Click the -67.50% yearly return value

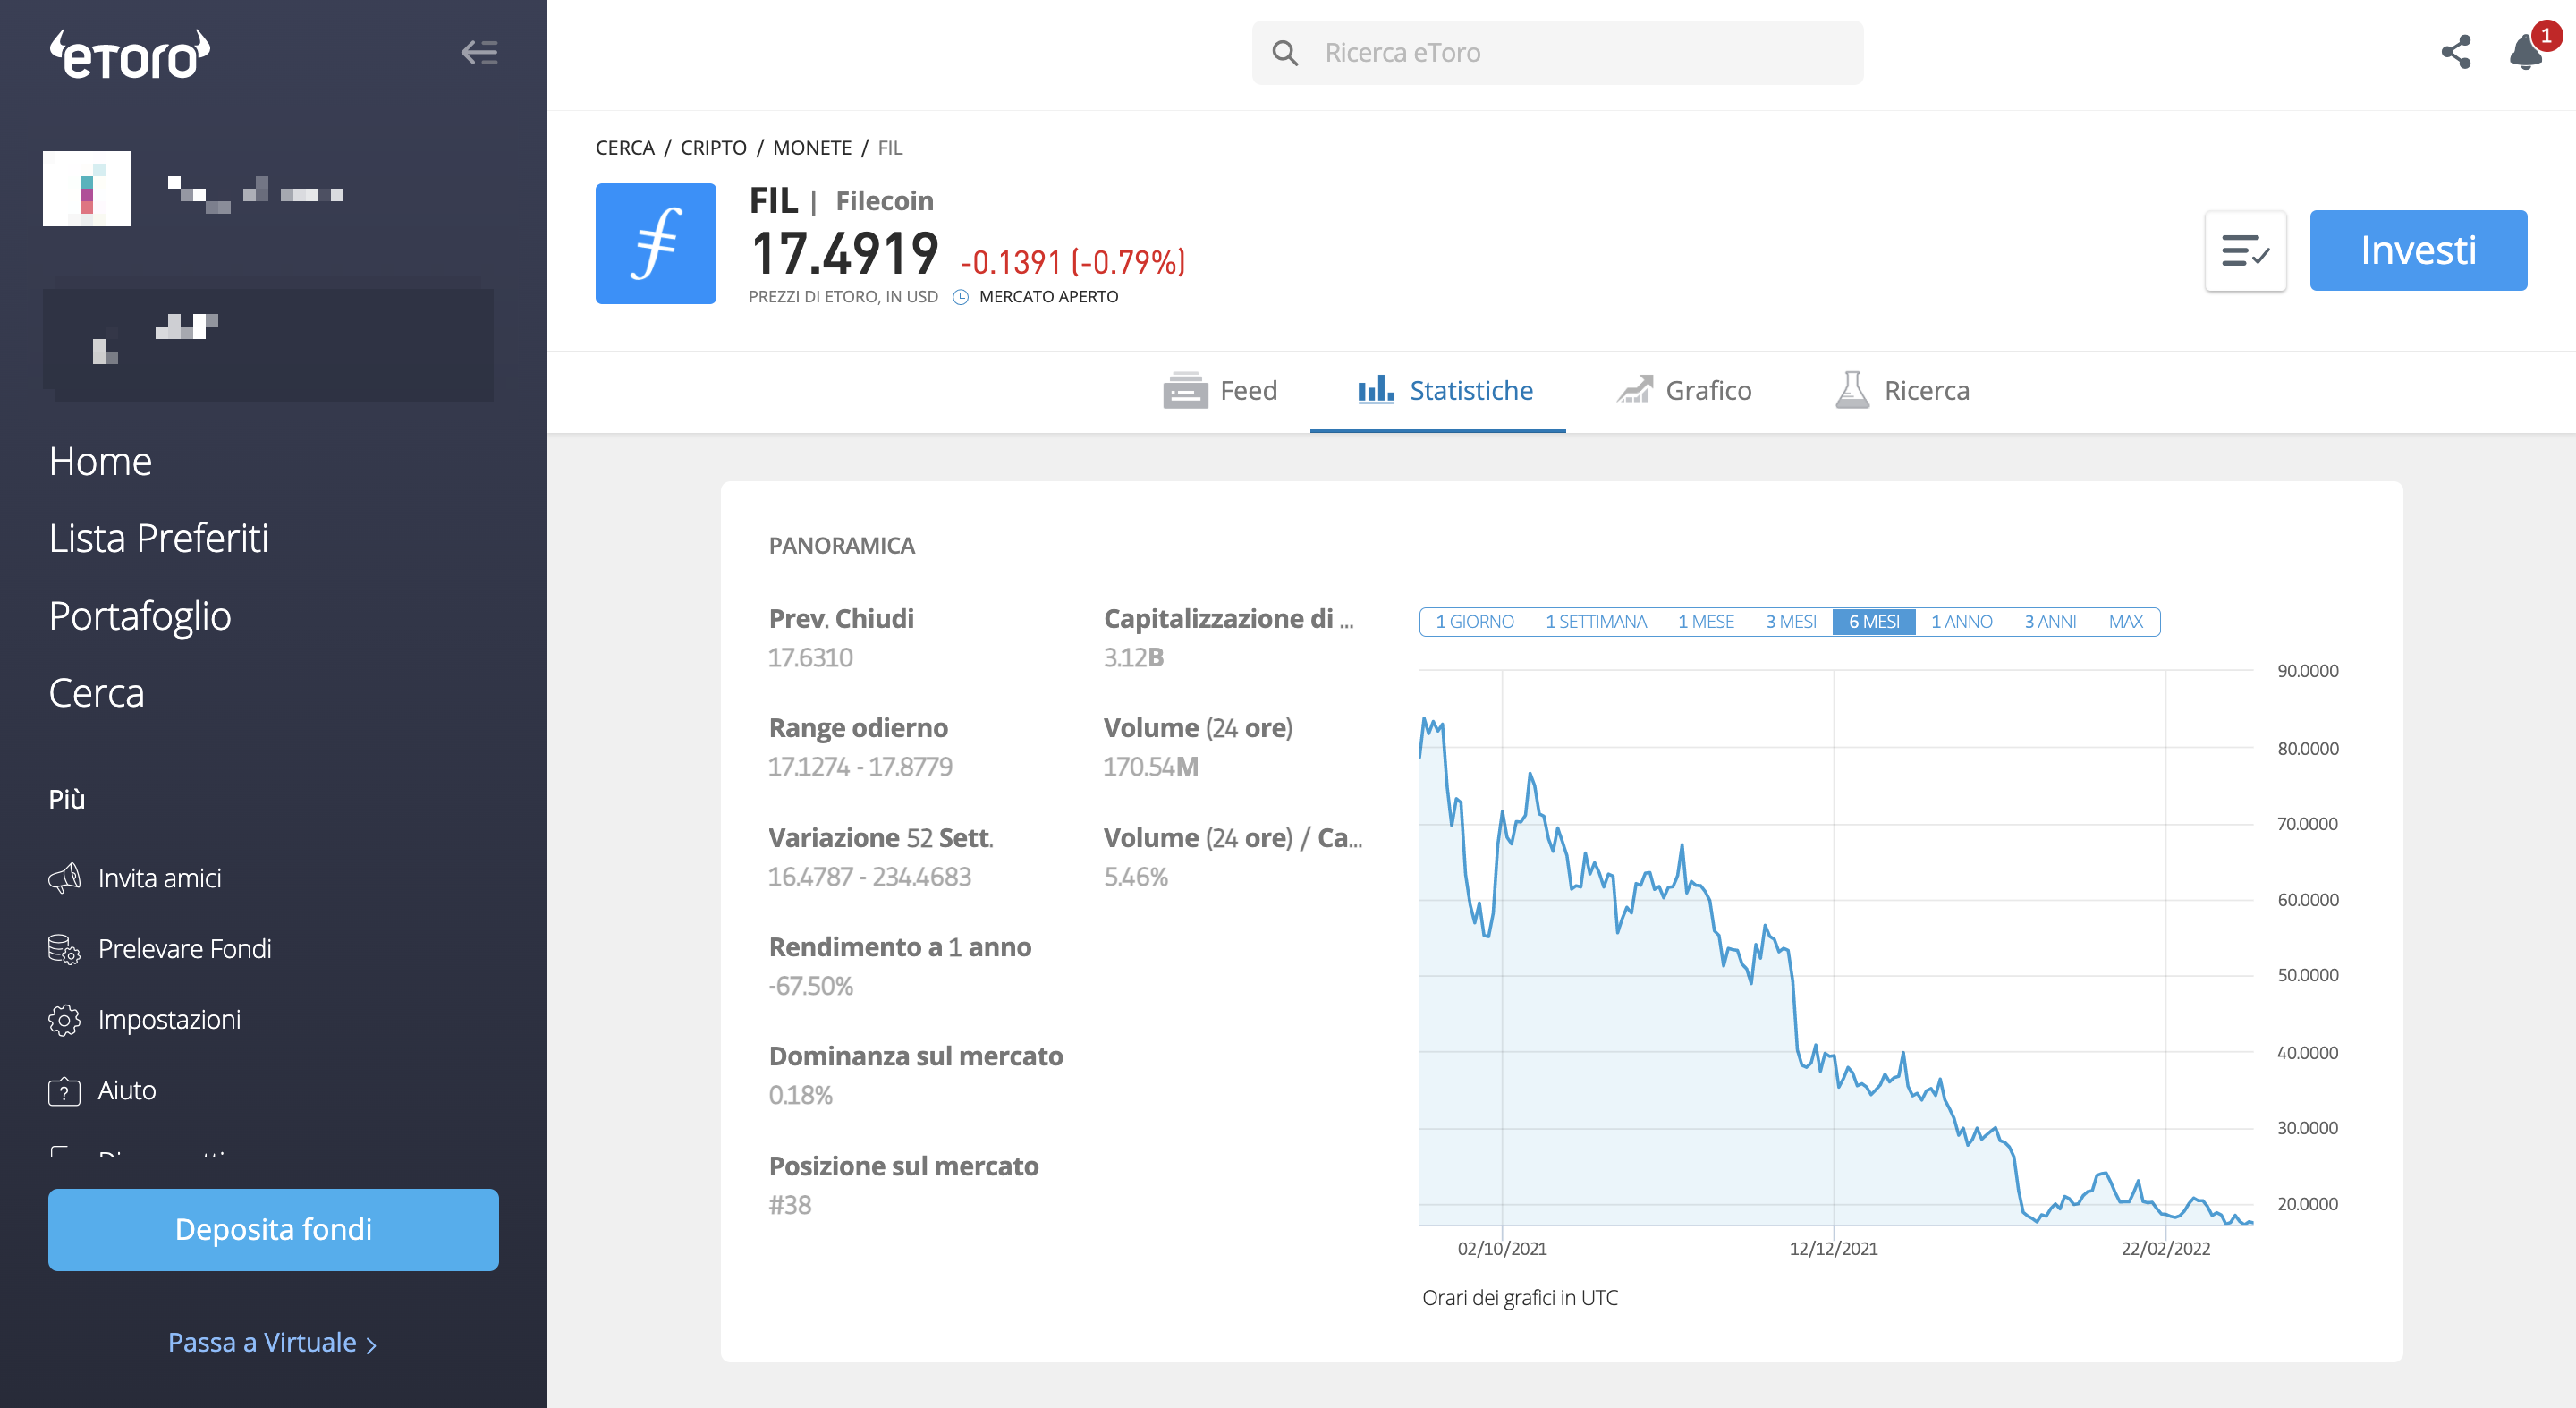(811, 986)
